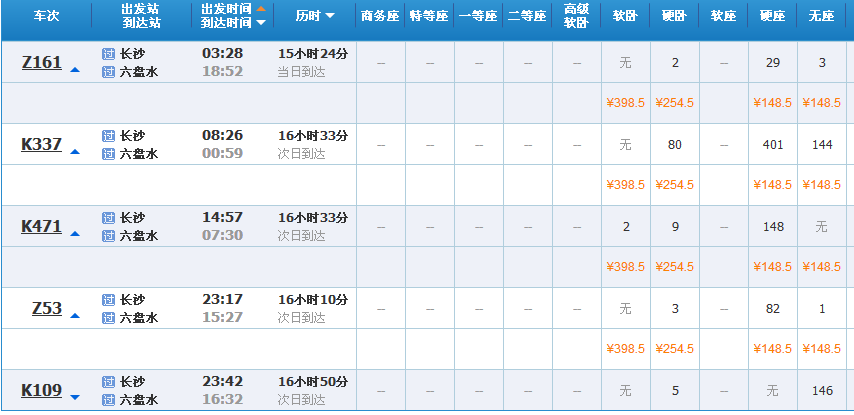Select 硬卧 count 9 for K471
Image resolution: width=854 pixels, height=415 pixels.
coord(675,227)
